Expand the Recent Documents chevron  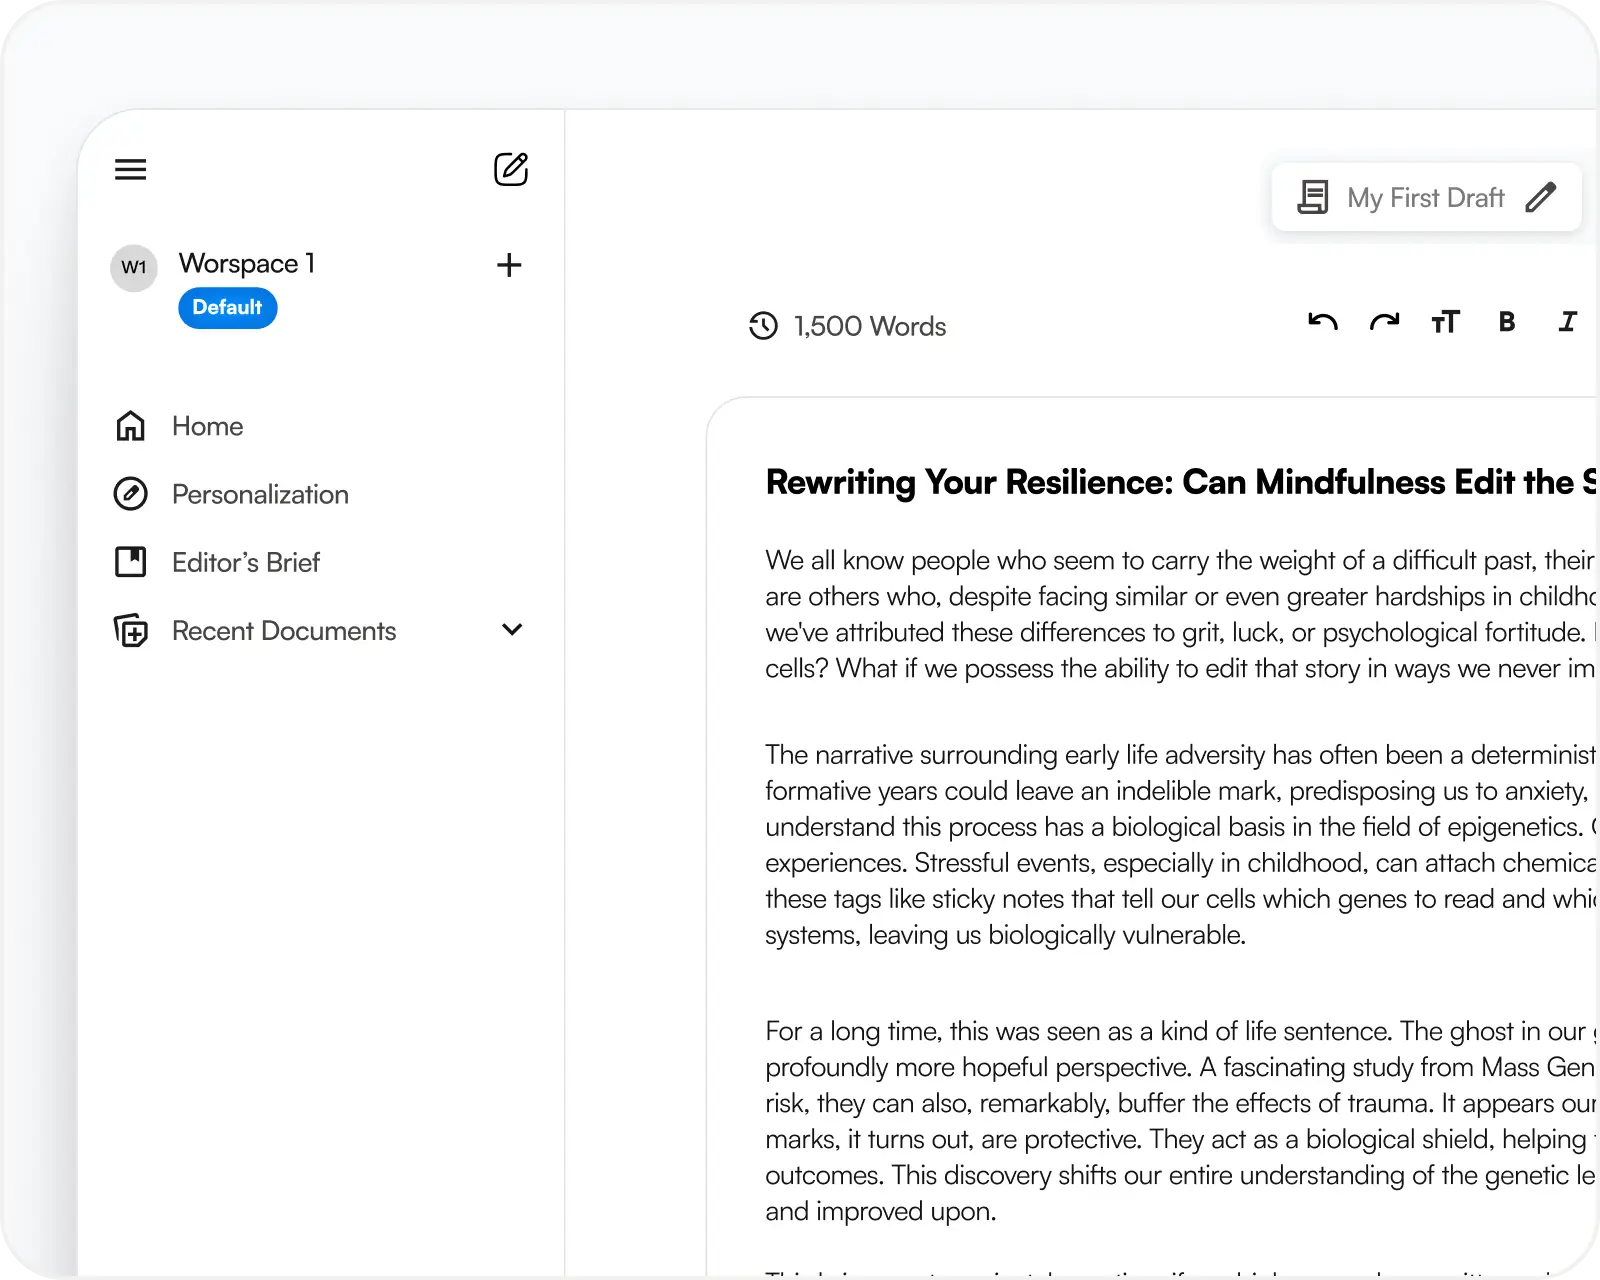pyautogui.click(x=512, y=630)
